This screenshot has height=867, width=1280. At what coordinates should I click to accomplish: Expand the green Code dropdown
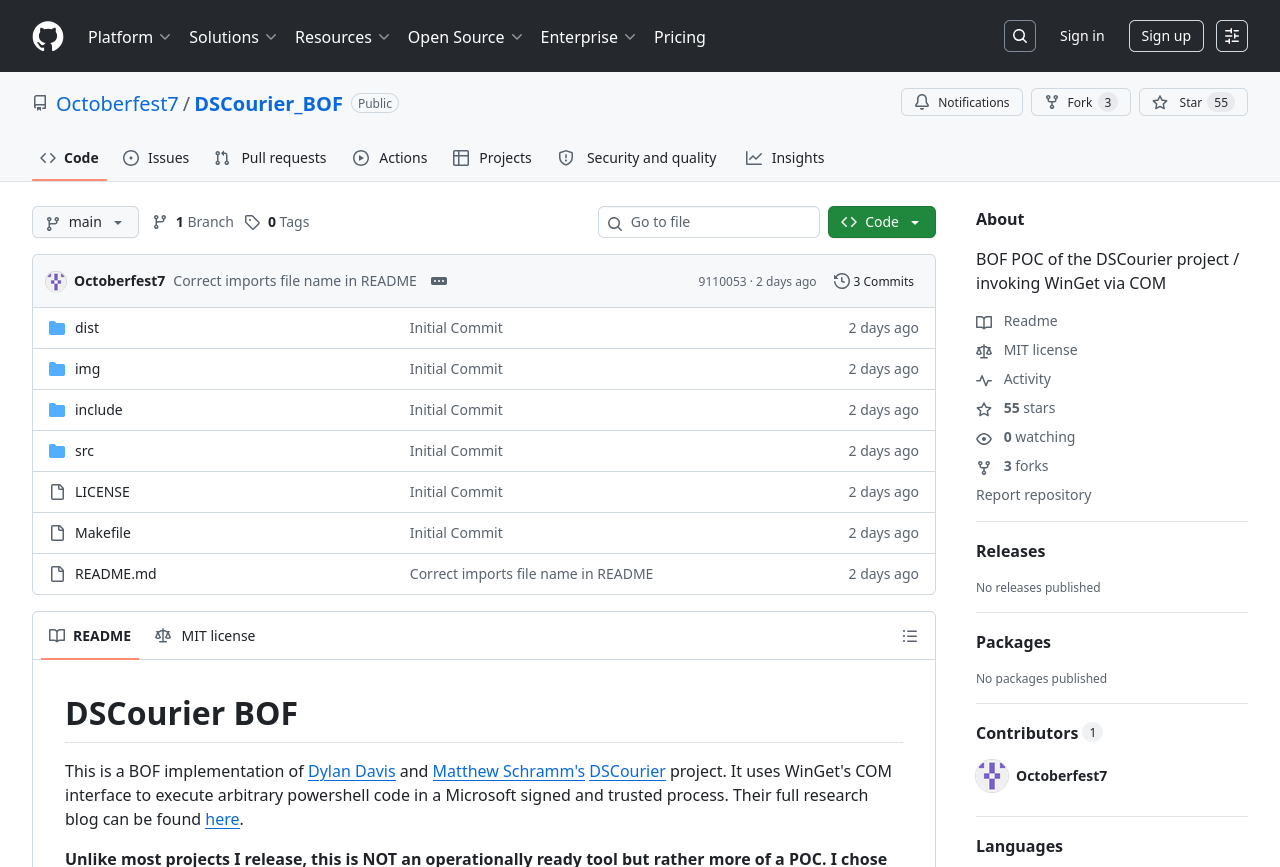(881, 222)
